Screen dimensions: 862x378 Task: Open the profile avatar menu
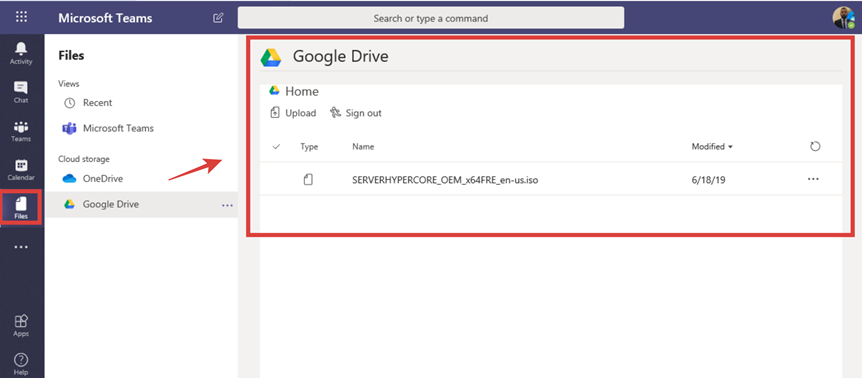pos(843,18)
